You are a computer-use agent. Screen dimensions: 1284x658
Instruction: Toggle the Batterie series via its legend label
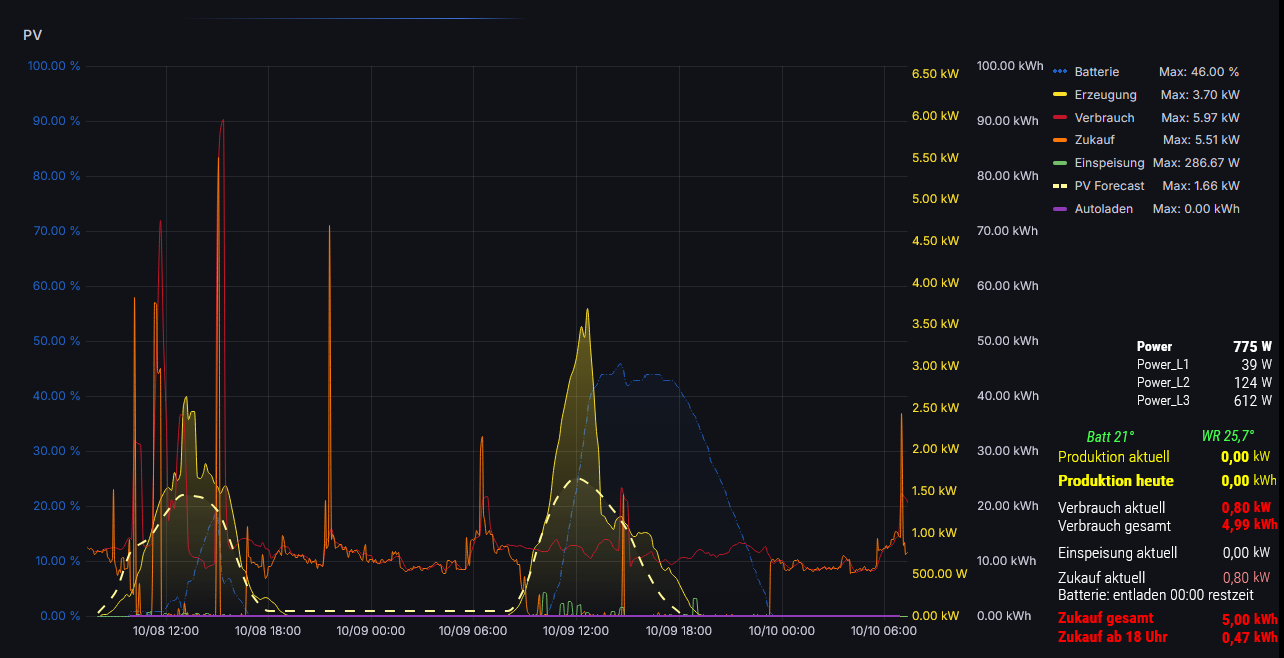[x=1096, y=72]
